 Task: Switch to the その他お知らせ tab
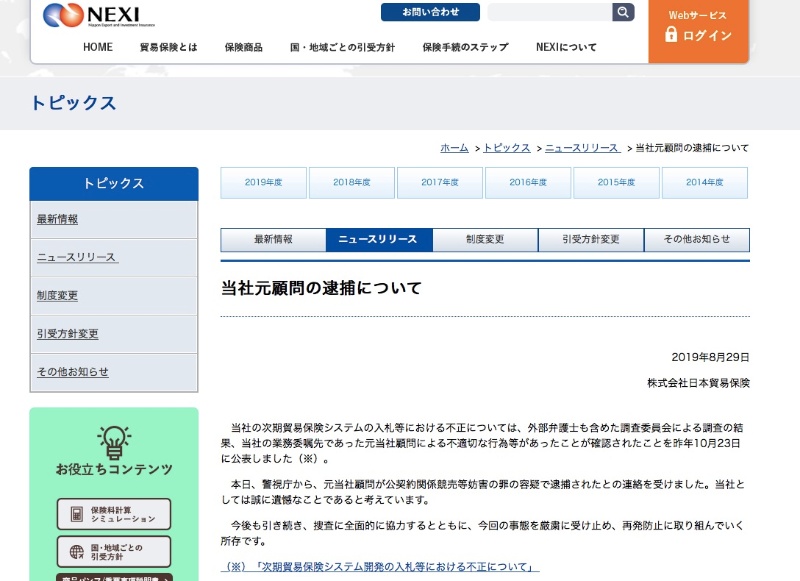[696, 240]
